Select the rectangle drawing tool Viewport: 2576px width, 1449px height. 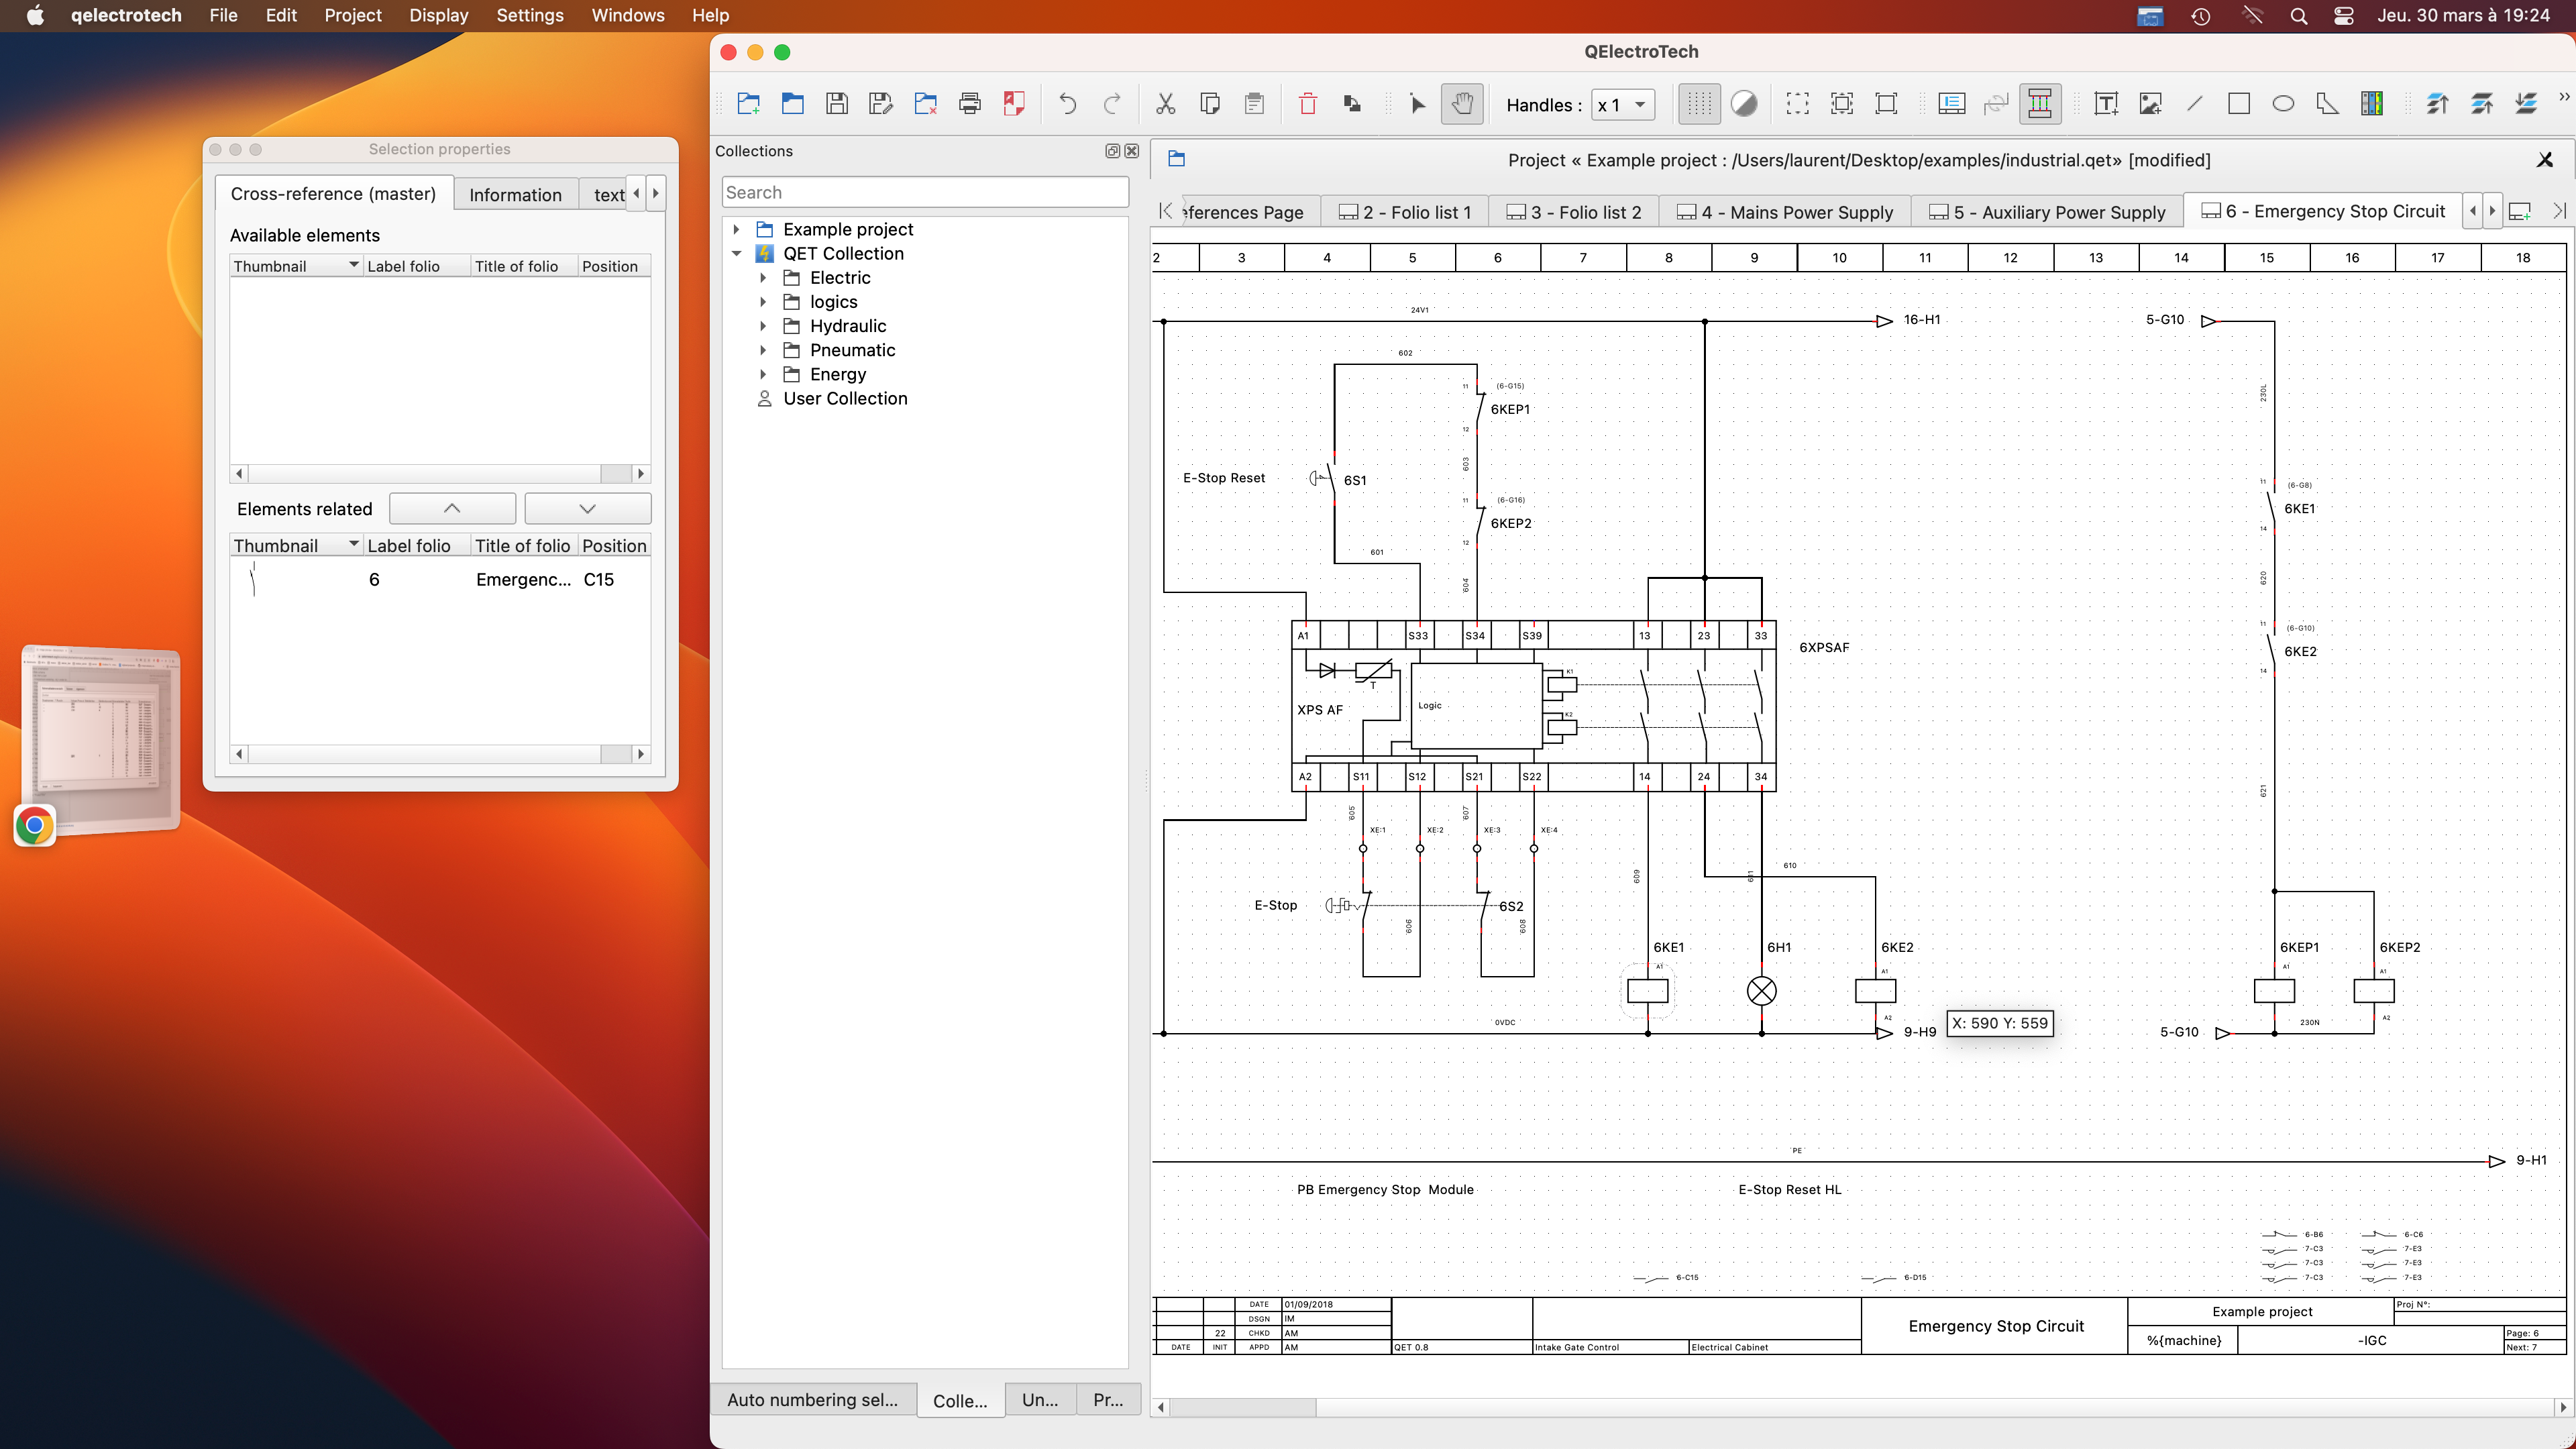[x=2238, y=104]
